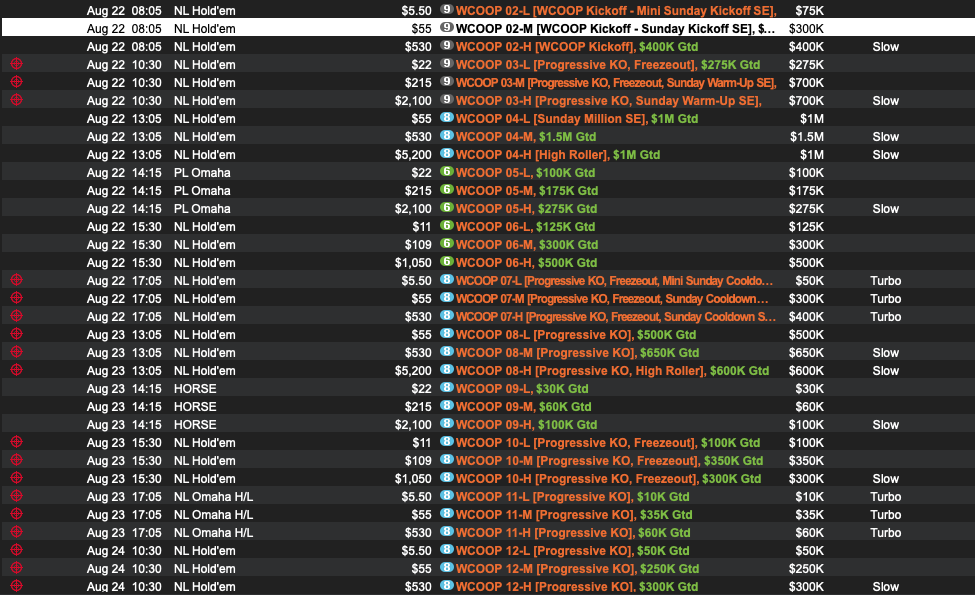Image resolution: width=975 pixels, height=595 pixels.
Task: Select WCOOP 04-H High Roller $1M Gtd
Action: (x=558, y=155)
